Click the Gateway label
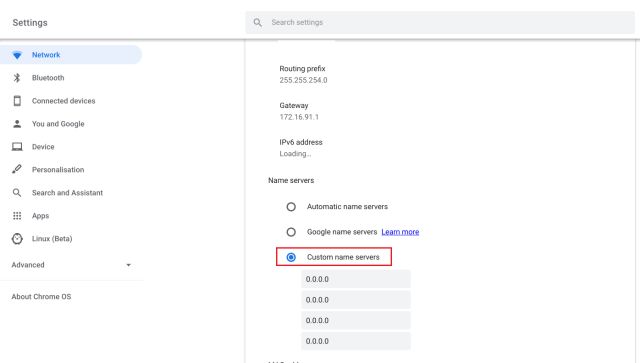This screenshot has width=640, height=363. click(293, 105)
